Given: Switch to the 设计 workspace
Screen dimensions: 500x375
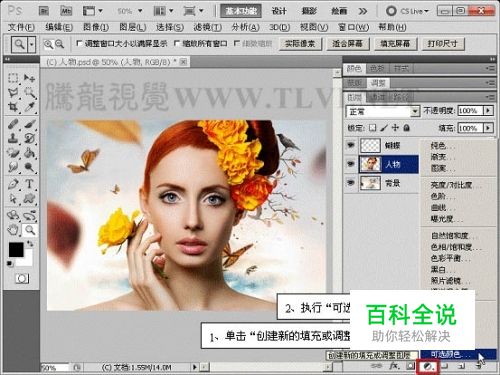Looking at the screenshot, I should coord(279,11).
